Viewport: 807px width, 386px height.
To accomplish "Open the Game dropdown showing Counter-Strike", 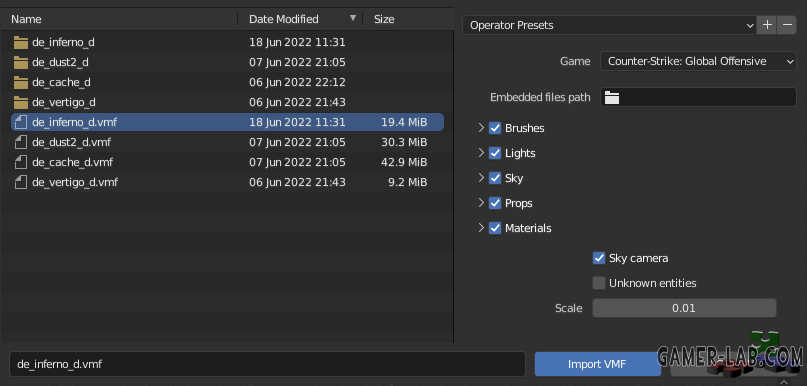I will (698, 61).
